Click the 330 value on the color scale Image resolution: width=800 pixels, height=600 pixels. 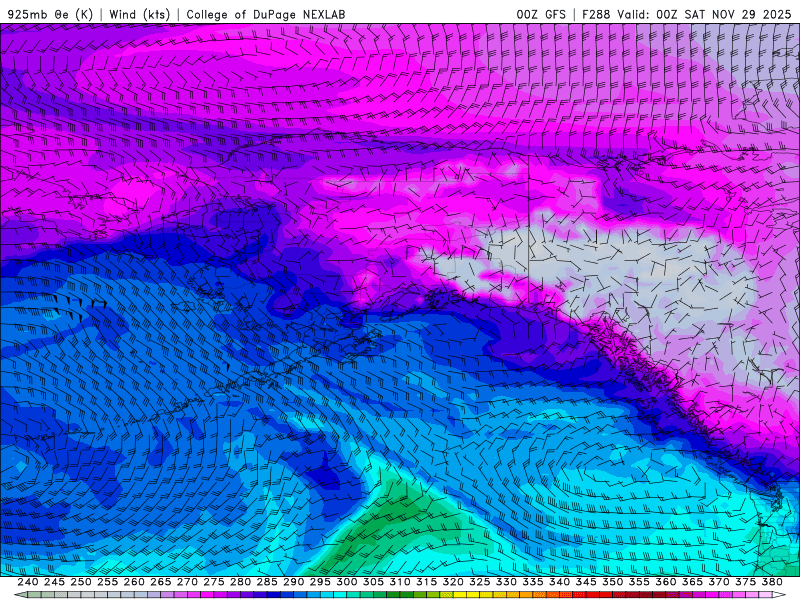click(x=506, y=582)
